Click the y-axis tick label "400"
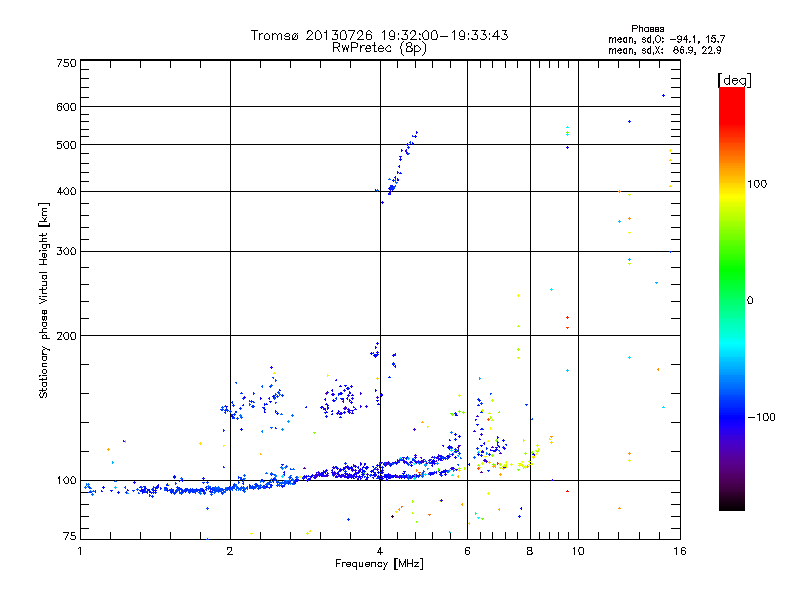This screenshot has width=800, height=600. [66, 192]
